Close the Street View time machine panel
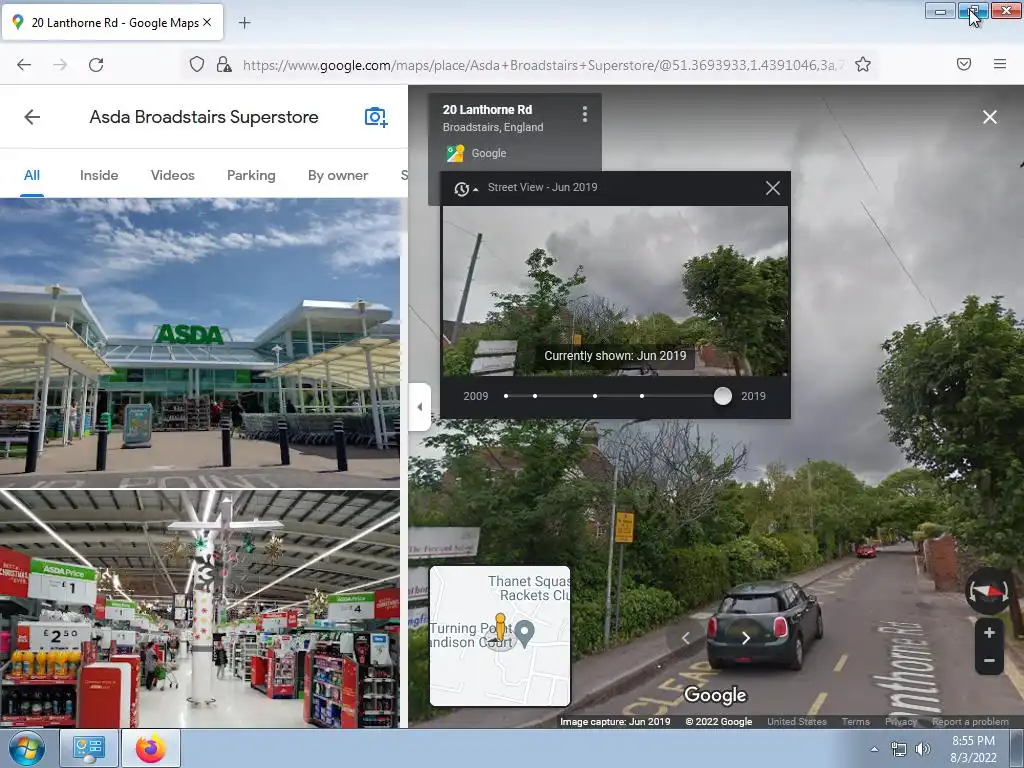 click(x=773, y=188)
